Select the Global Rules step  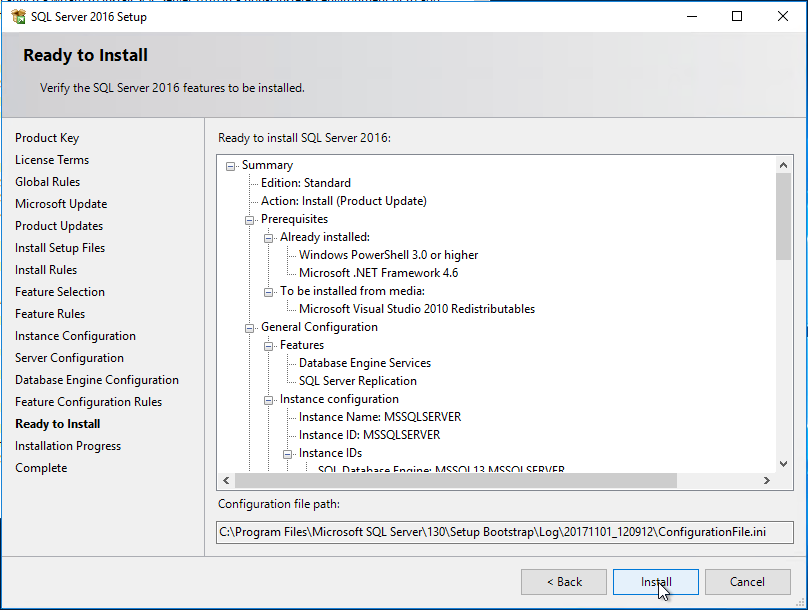pos(47,182)
